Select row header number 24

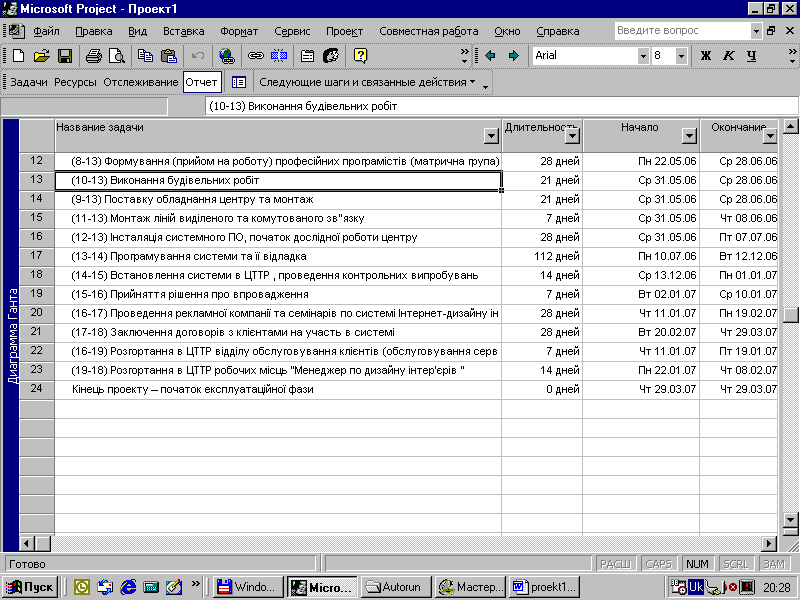click(x=36, y=389)
